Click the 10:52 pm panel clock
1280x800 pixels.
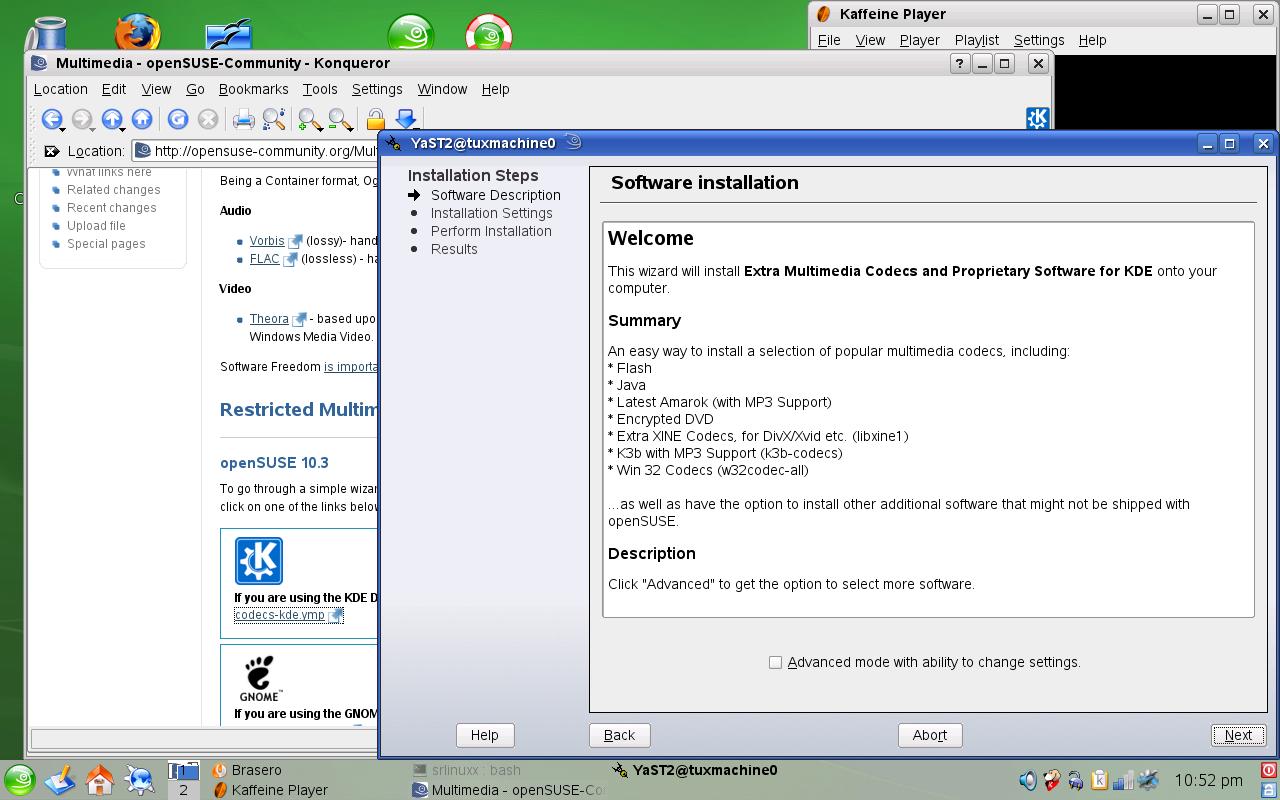pyautogui.click(x=1208, y=780)
